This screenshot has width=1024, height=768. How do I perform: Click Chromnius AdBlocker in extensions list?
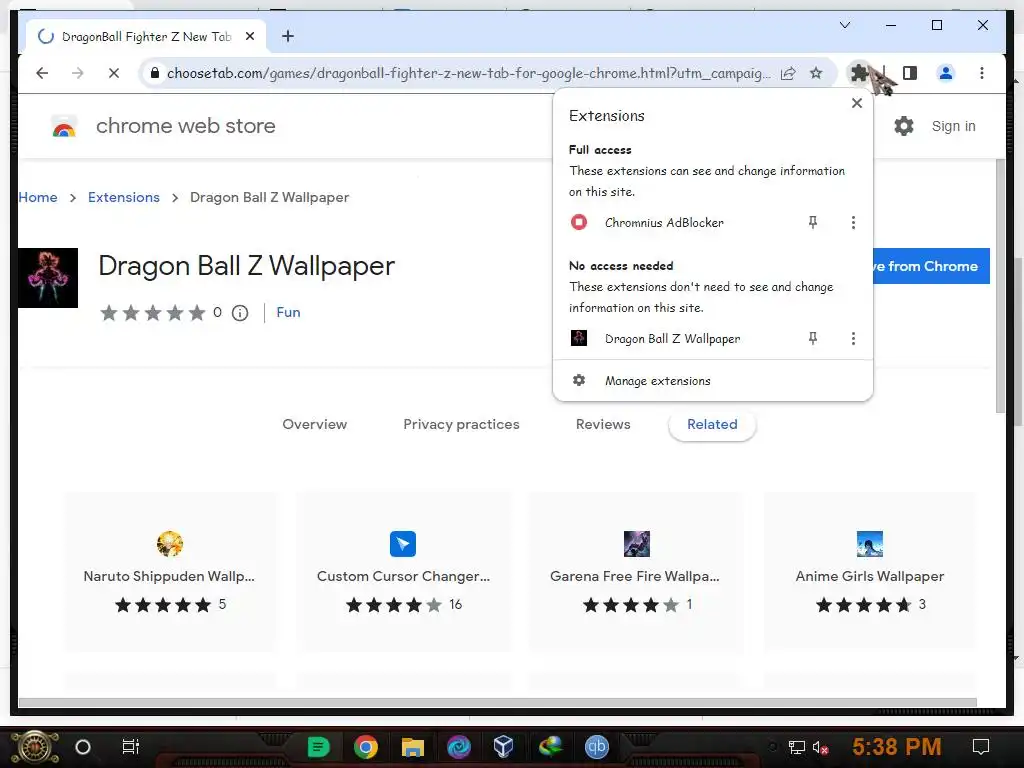pyautogui.click(x=664, y=223)
